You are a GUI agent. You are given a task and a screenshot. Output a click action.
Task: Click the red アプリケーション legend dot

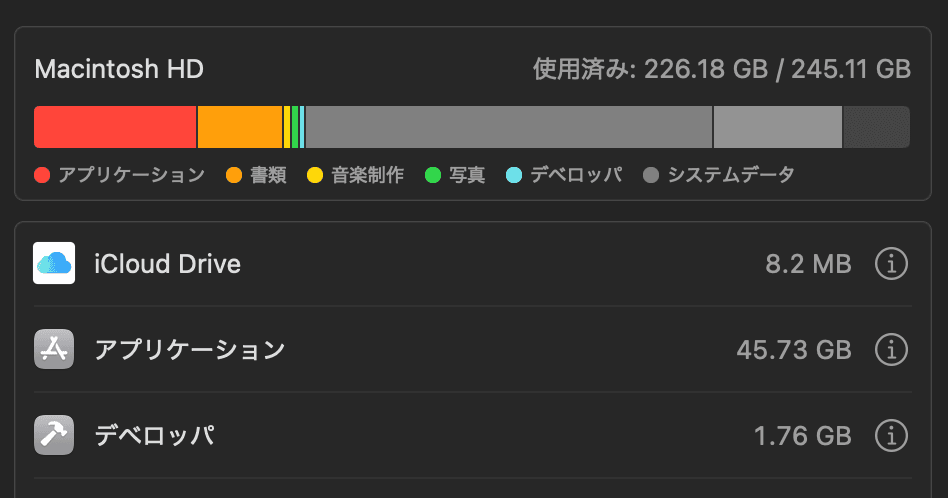click(42, 176)
